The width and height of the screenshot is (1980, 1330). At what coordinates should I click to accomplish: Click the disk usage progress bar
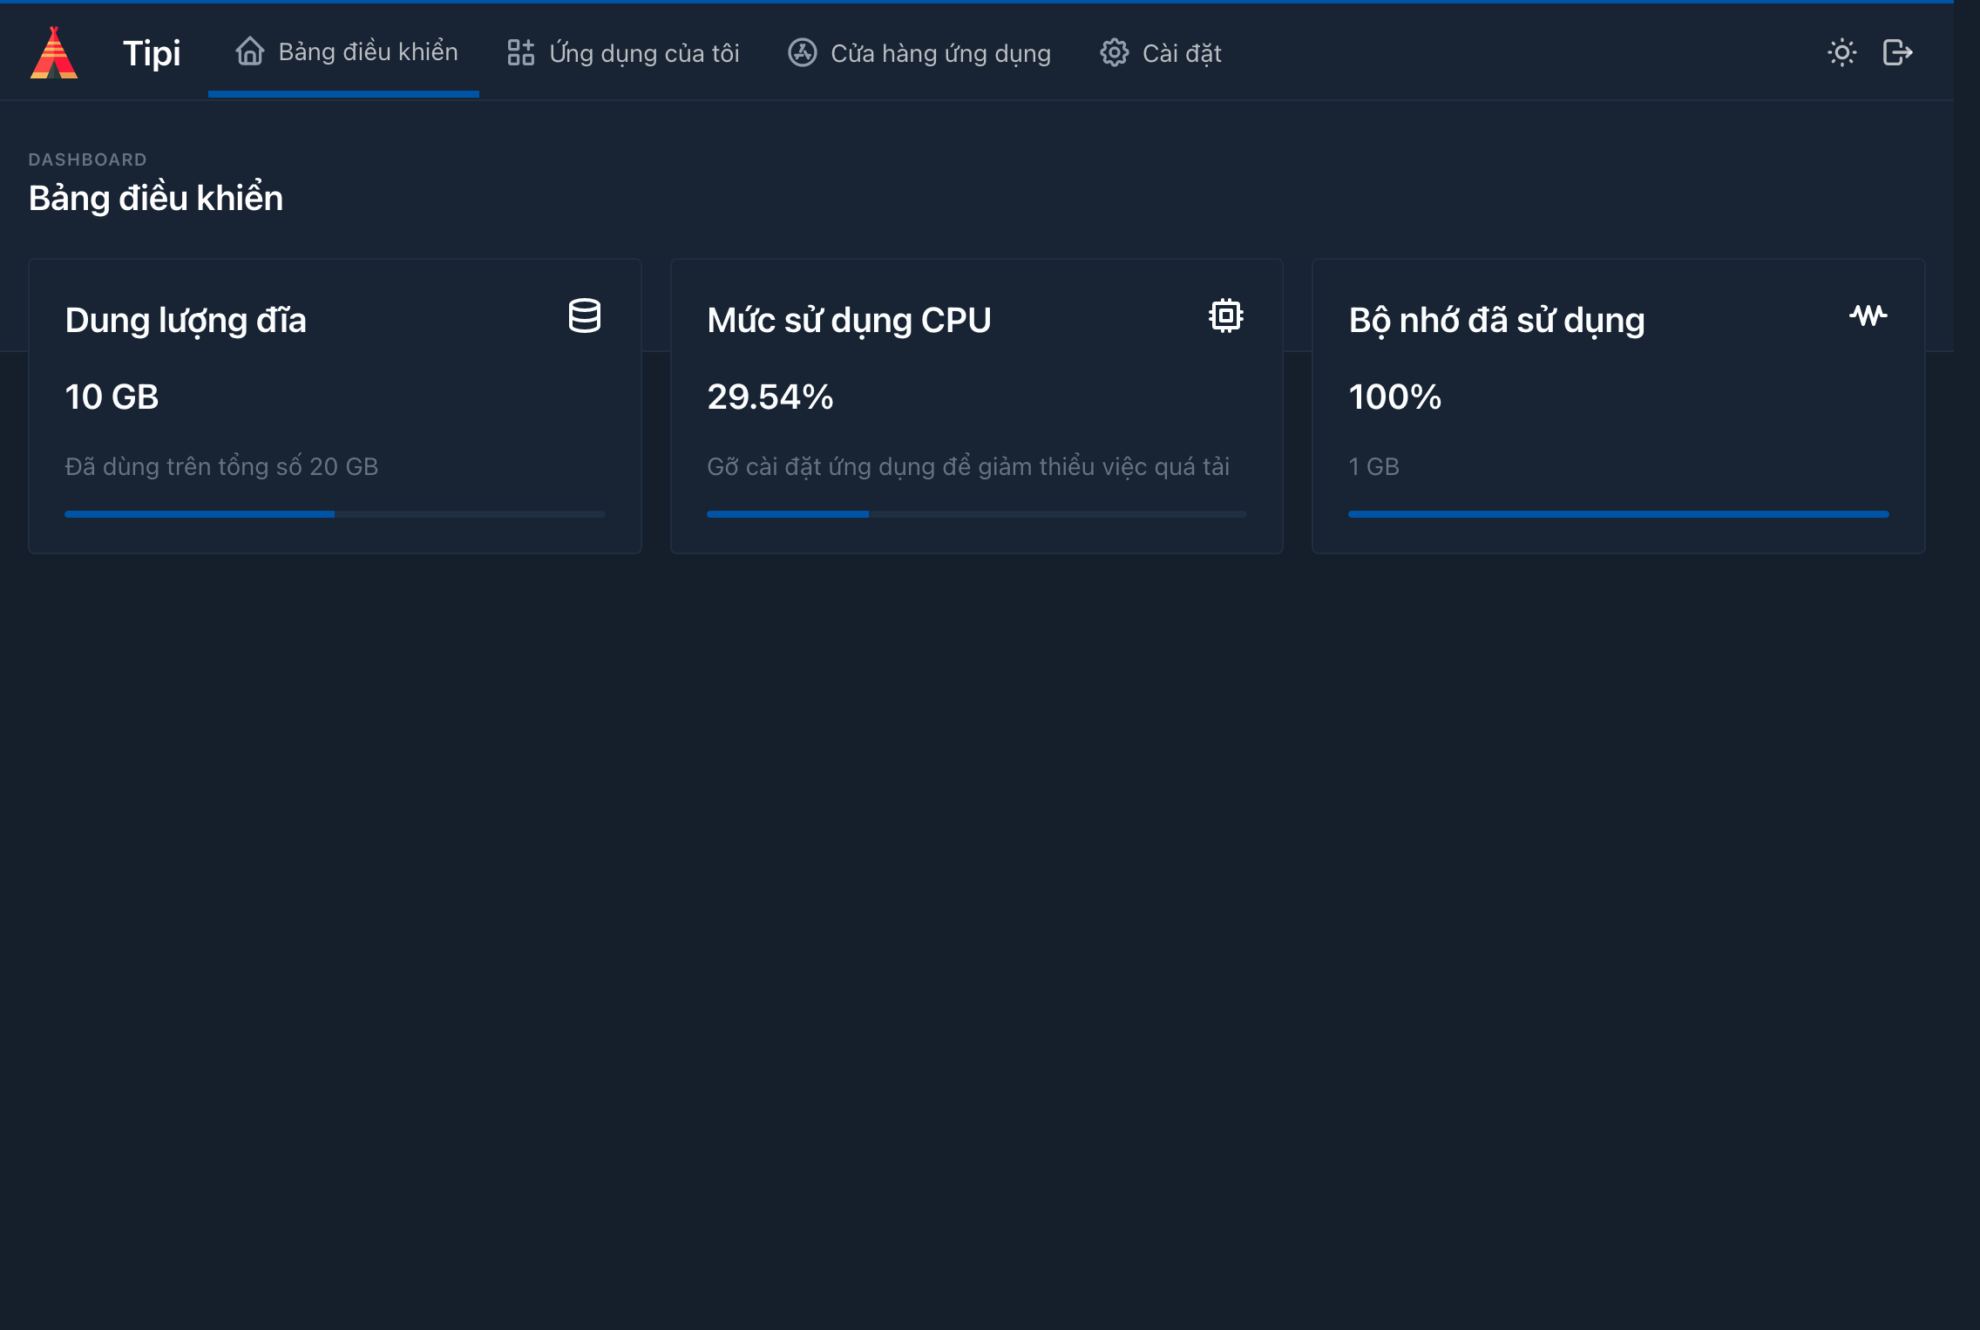pyautogui.click(x=334, y=513)
